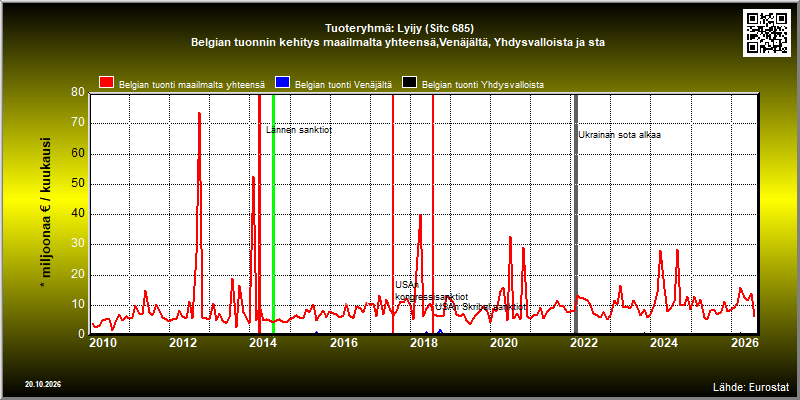Image resolution: width=800 pixels, height=400 pixels.
Task: Click the 'USAn kongressisanktiot' annotation
Action: point(432,291)
